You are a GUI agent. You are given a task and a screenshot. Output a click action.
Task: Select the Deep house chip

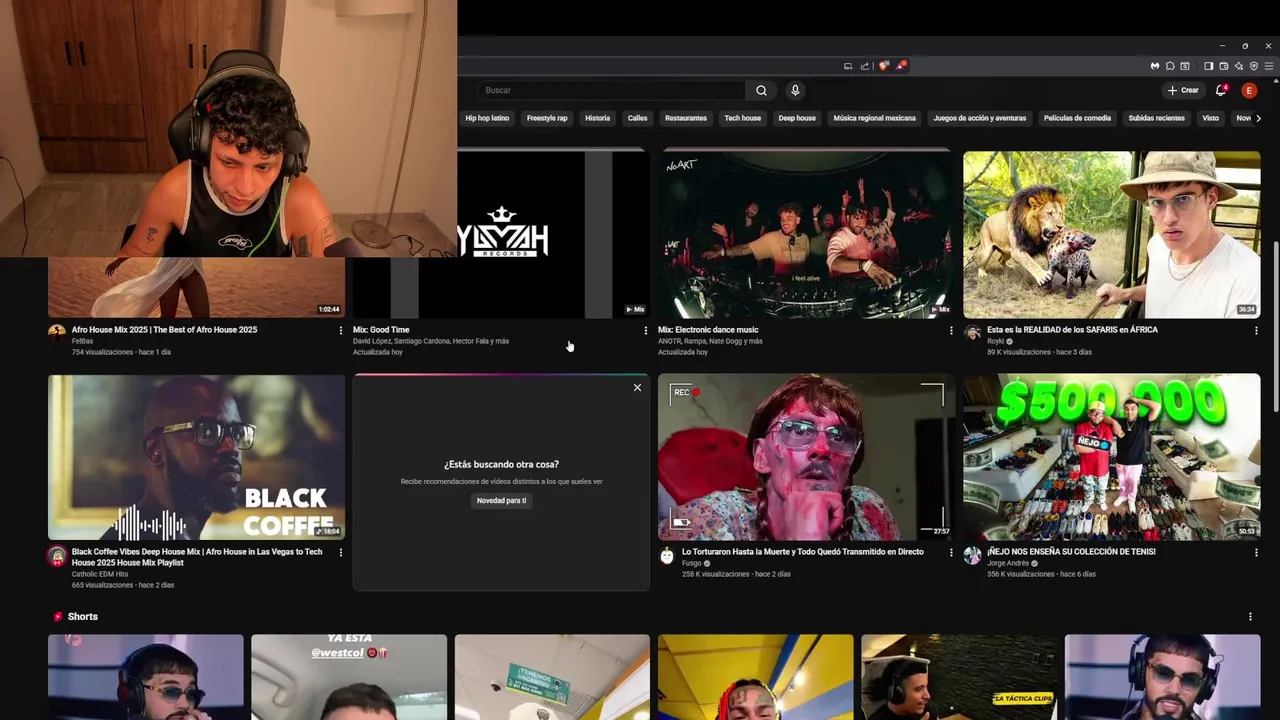pos(797,118)
